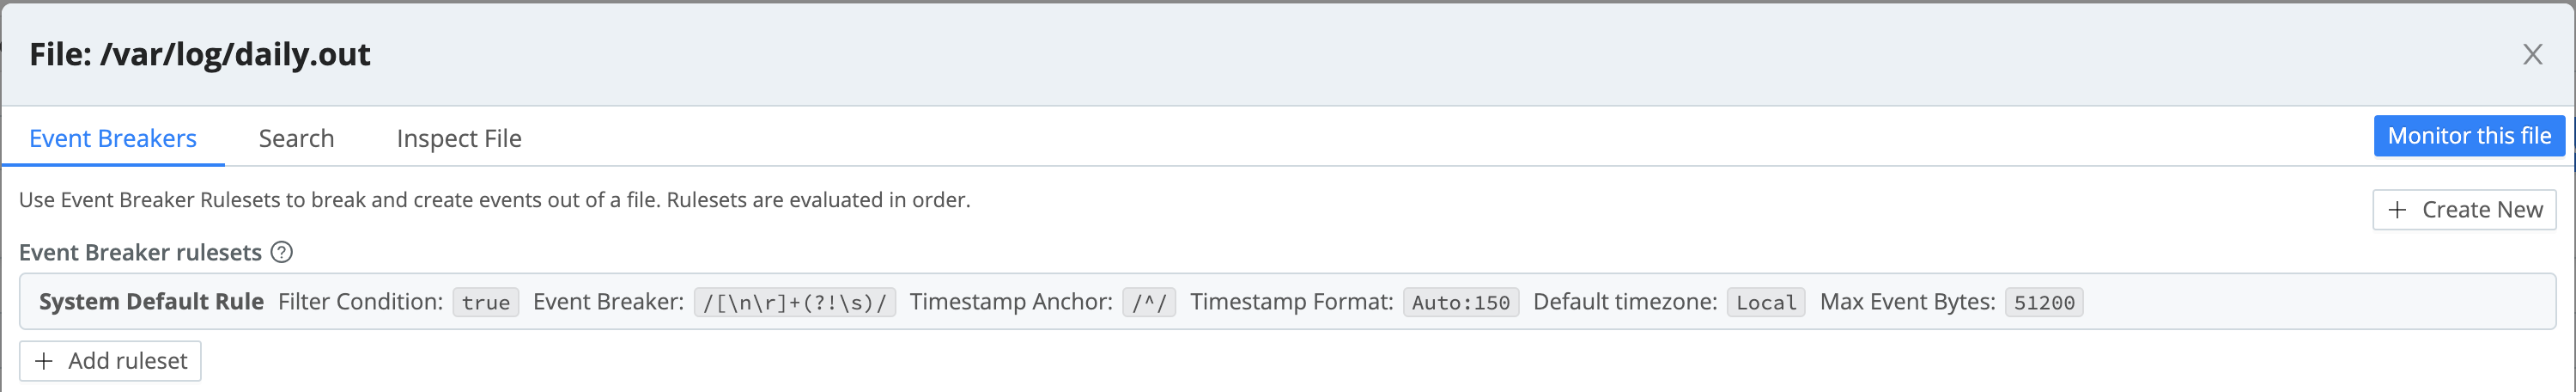Click the Monitor this file button
Image resolution: width=2576 pixels, height=392 pixels.
click(x=2468, y=136)
